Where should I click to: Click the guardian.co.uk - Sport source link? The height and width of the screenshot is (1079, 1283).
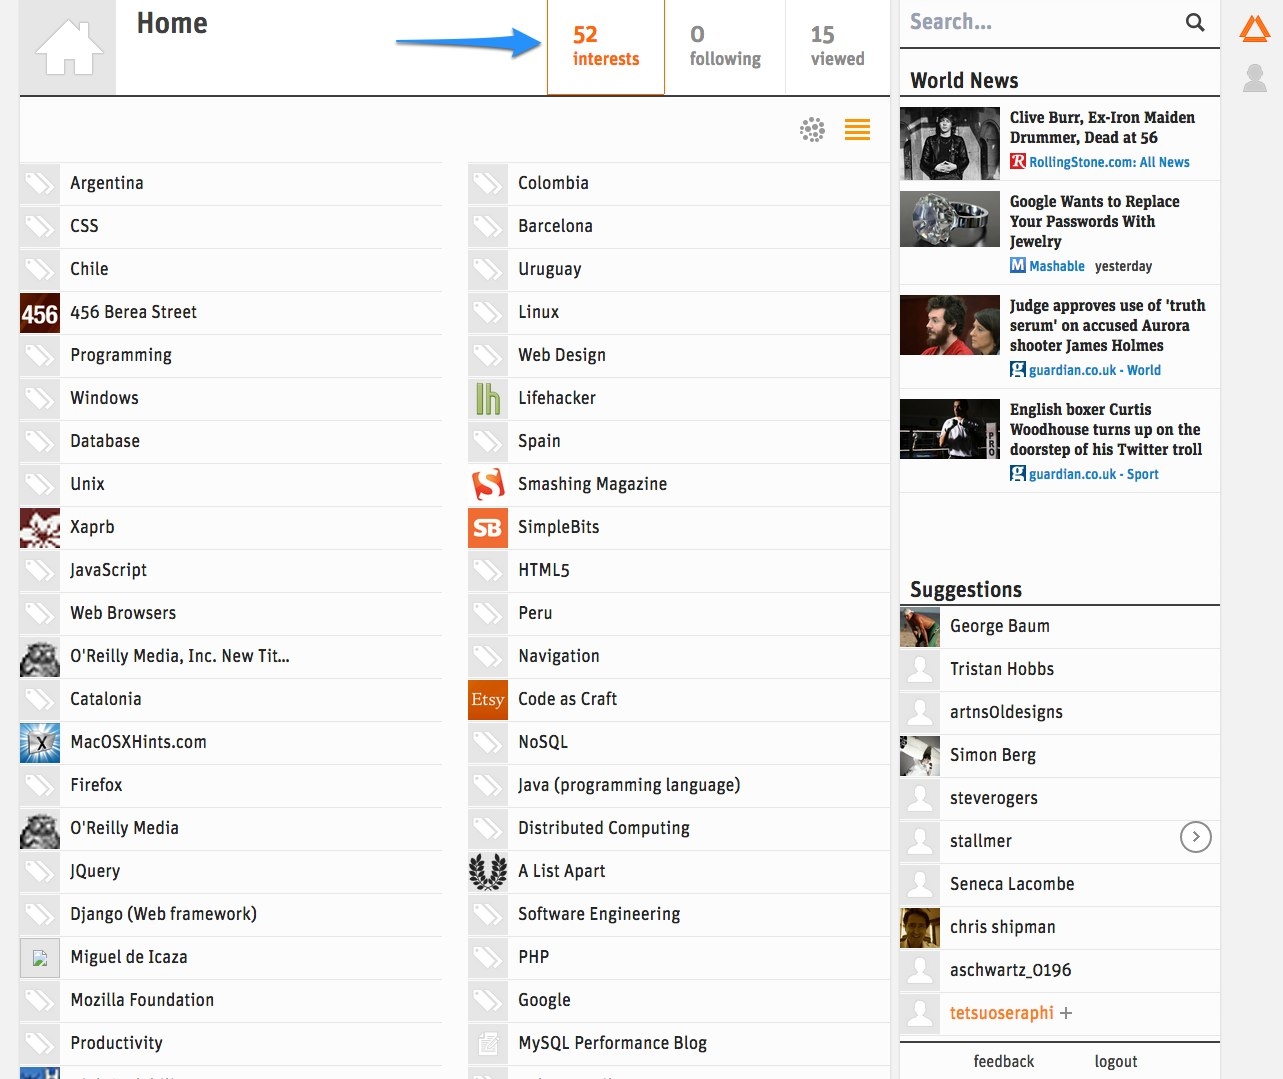[x=1094, y=474]
